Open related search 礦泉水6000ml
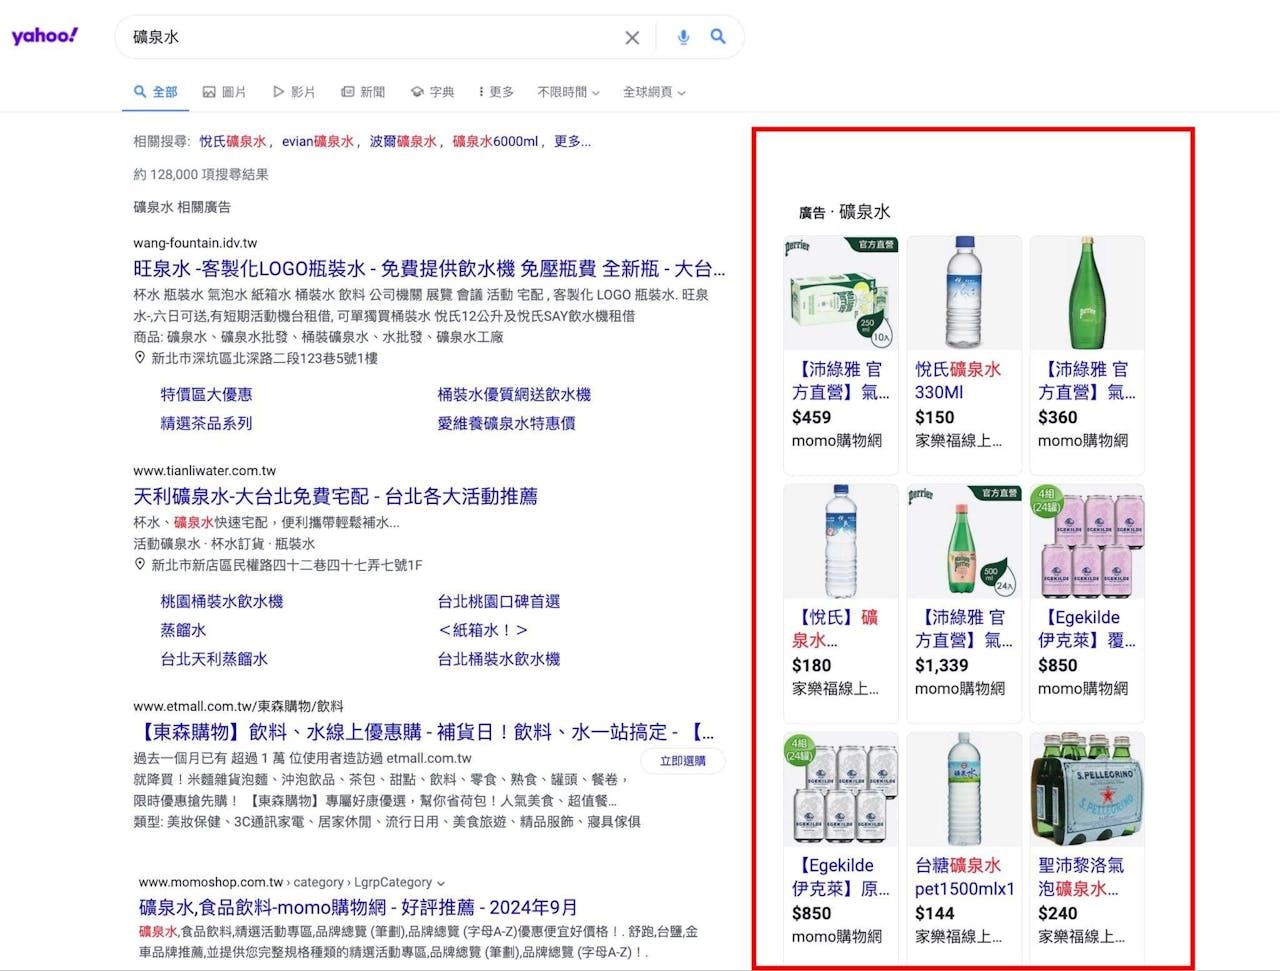Image resolution: width=1280 pixels, height=971 pixels. click(x=495, y=142)
